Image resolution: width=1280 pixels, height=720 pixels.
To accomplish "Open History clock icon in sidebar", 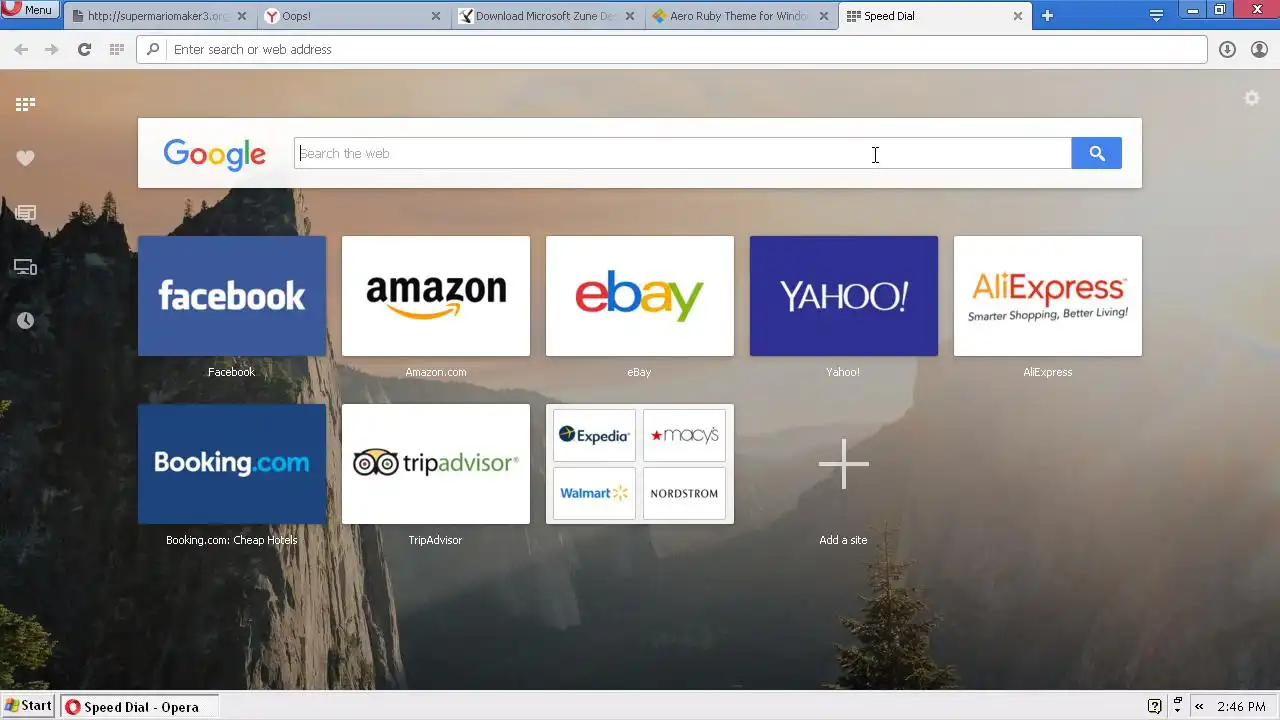I will [25, 320].
